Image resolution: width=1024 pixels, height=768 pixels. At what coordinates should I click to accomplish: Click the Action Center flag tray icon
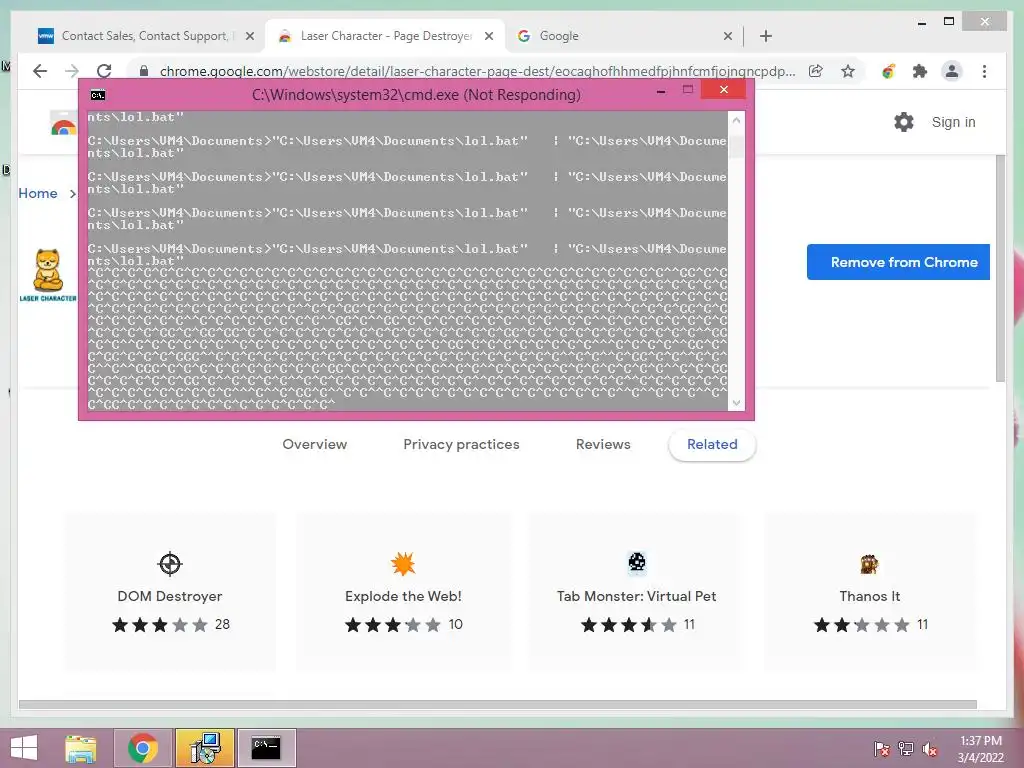pos(882,748)
